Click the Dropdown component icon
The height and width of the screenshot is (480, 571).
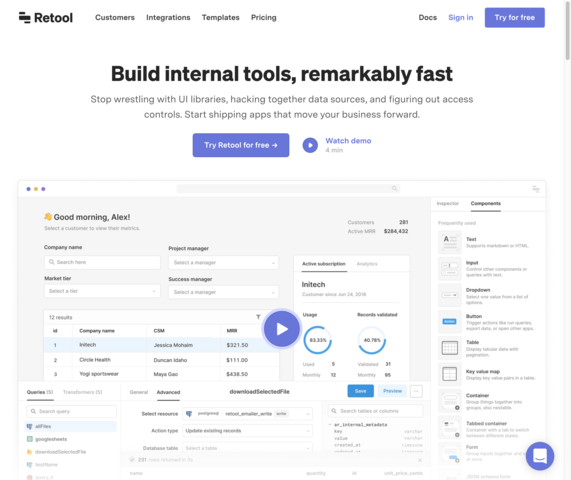click(x=449, y=295)
